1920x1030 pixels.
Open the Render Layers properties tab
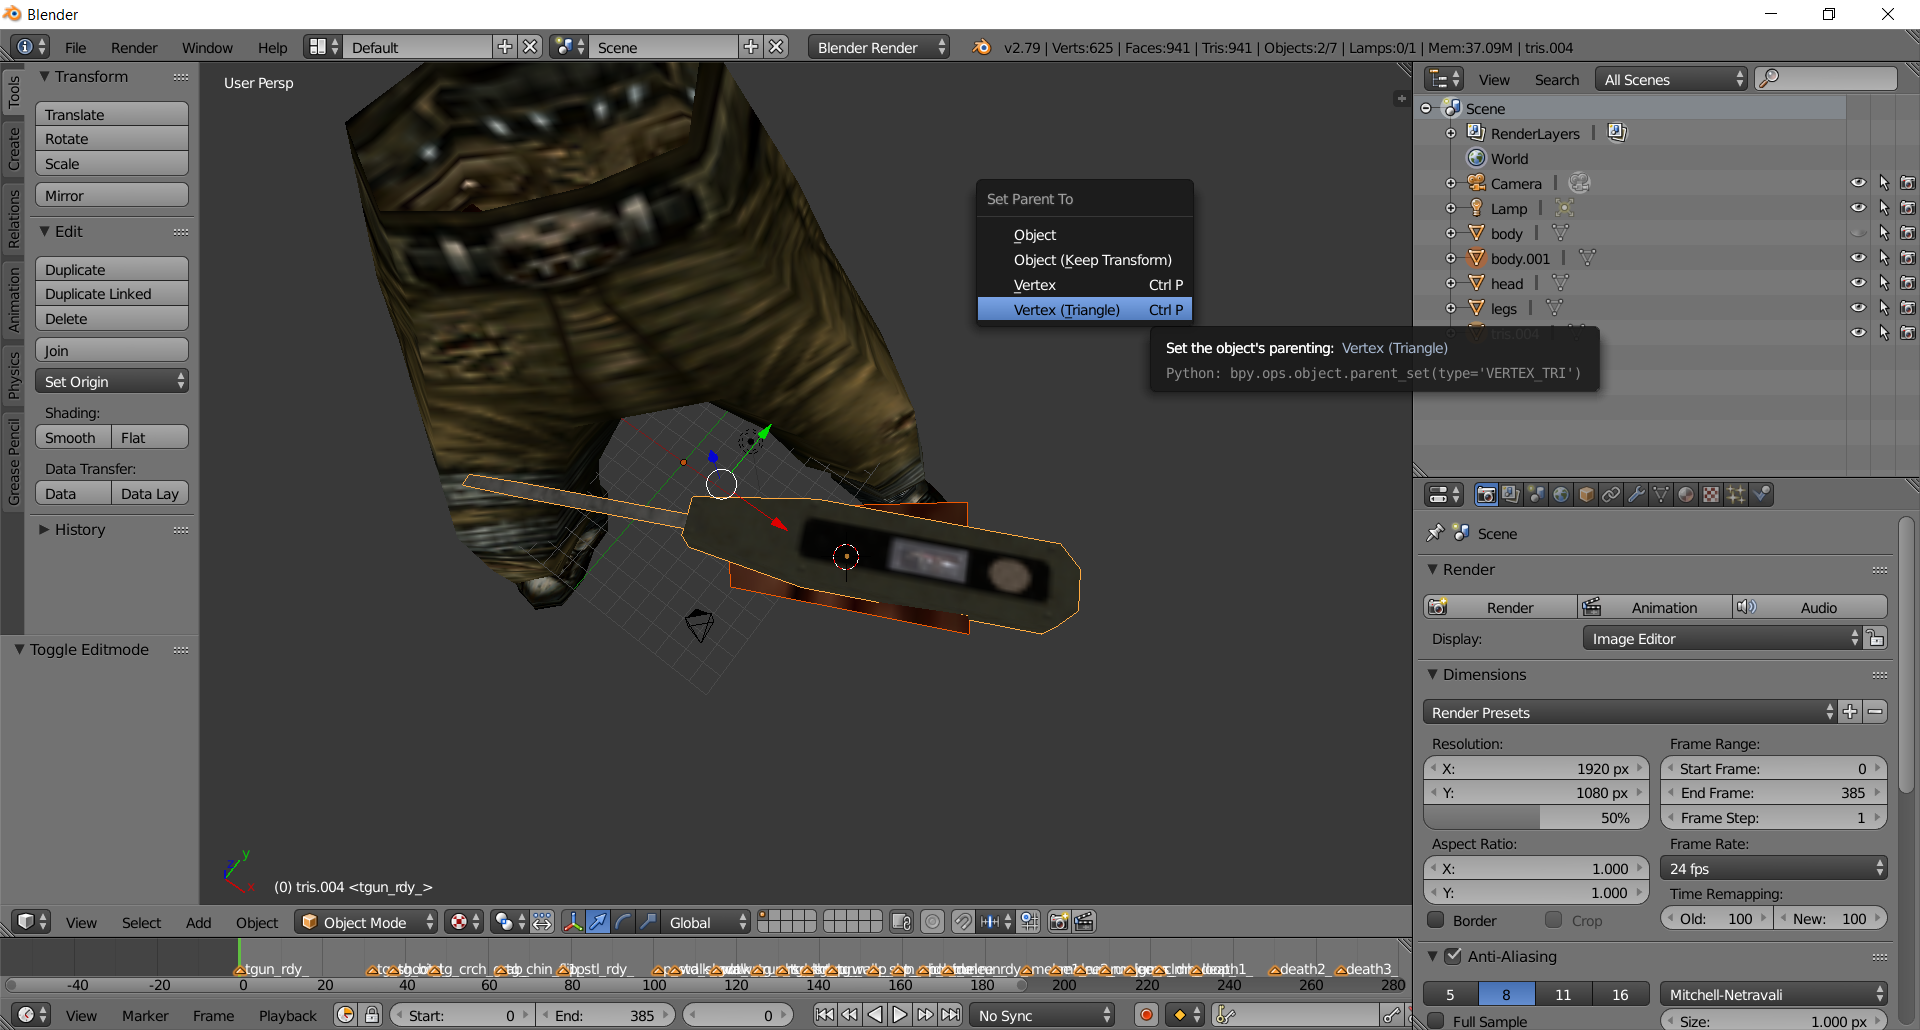point(1511,494)
